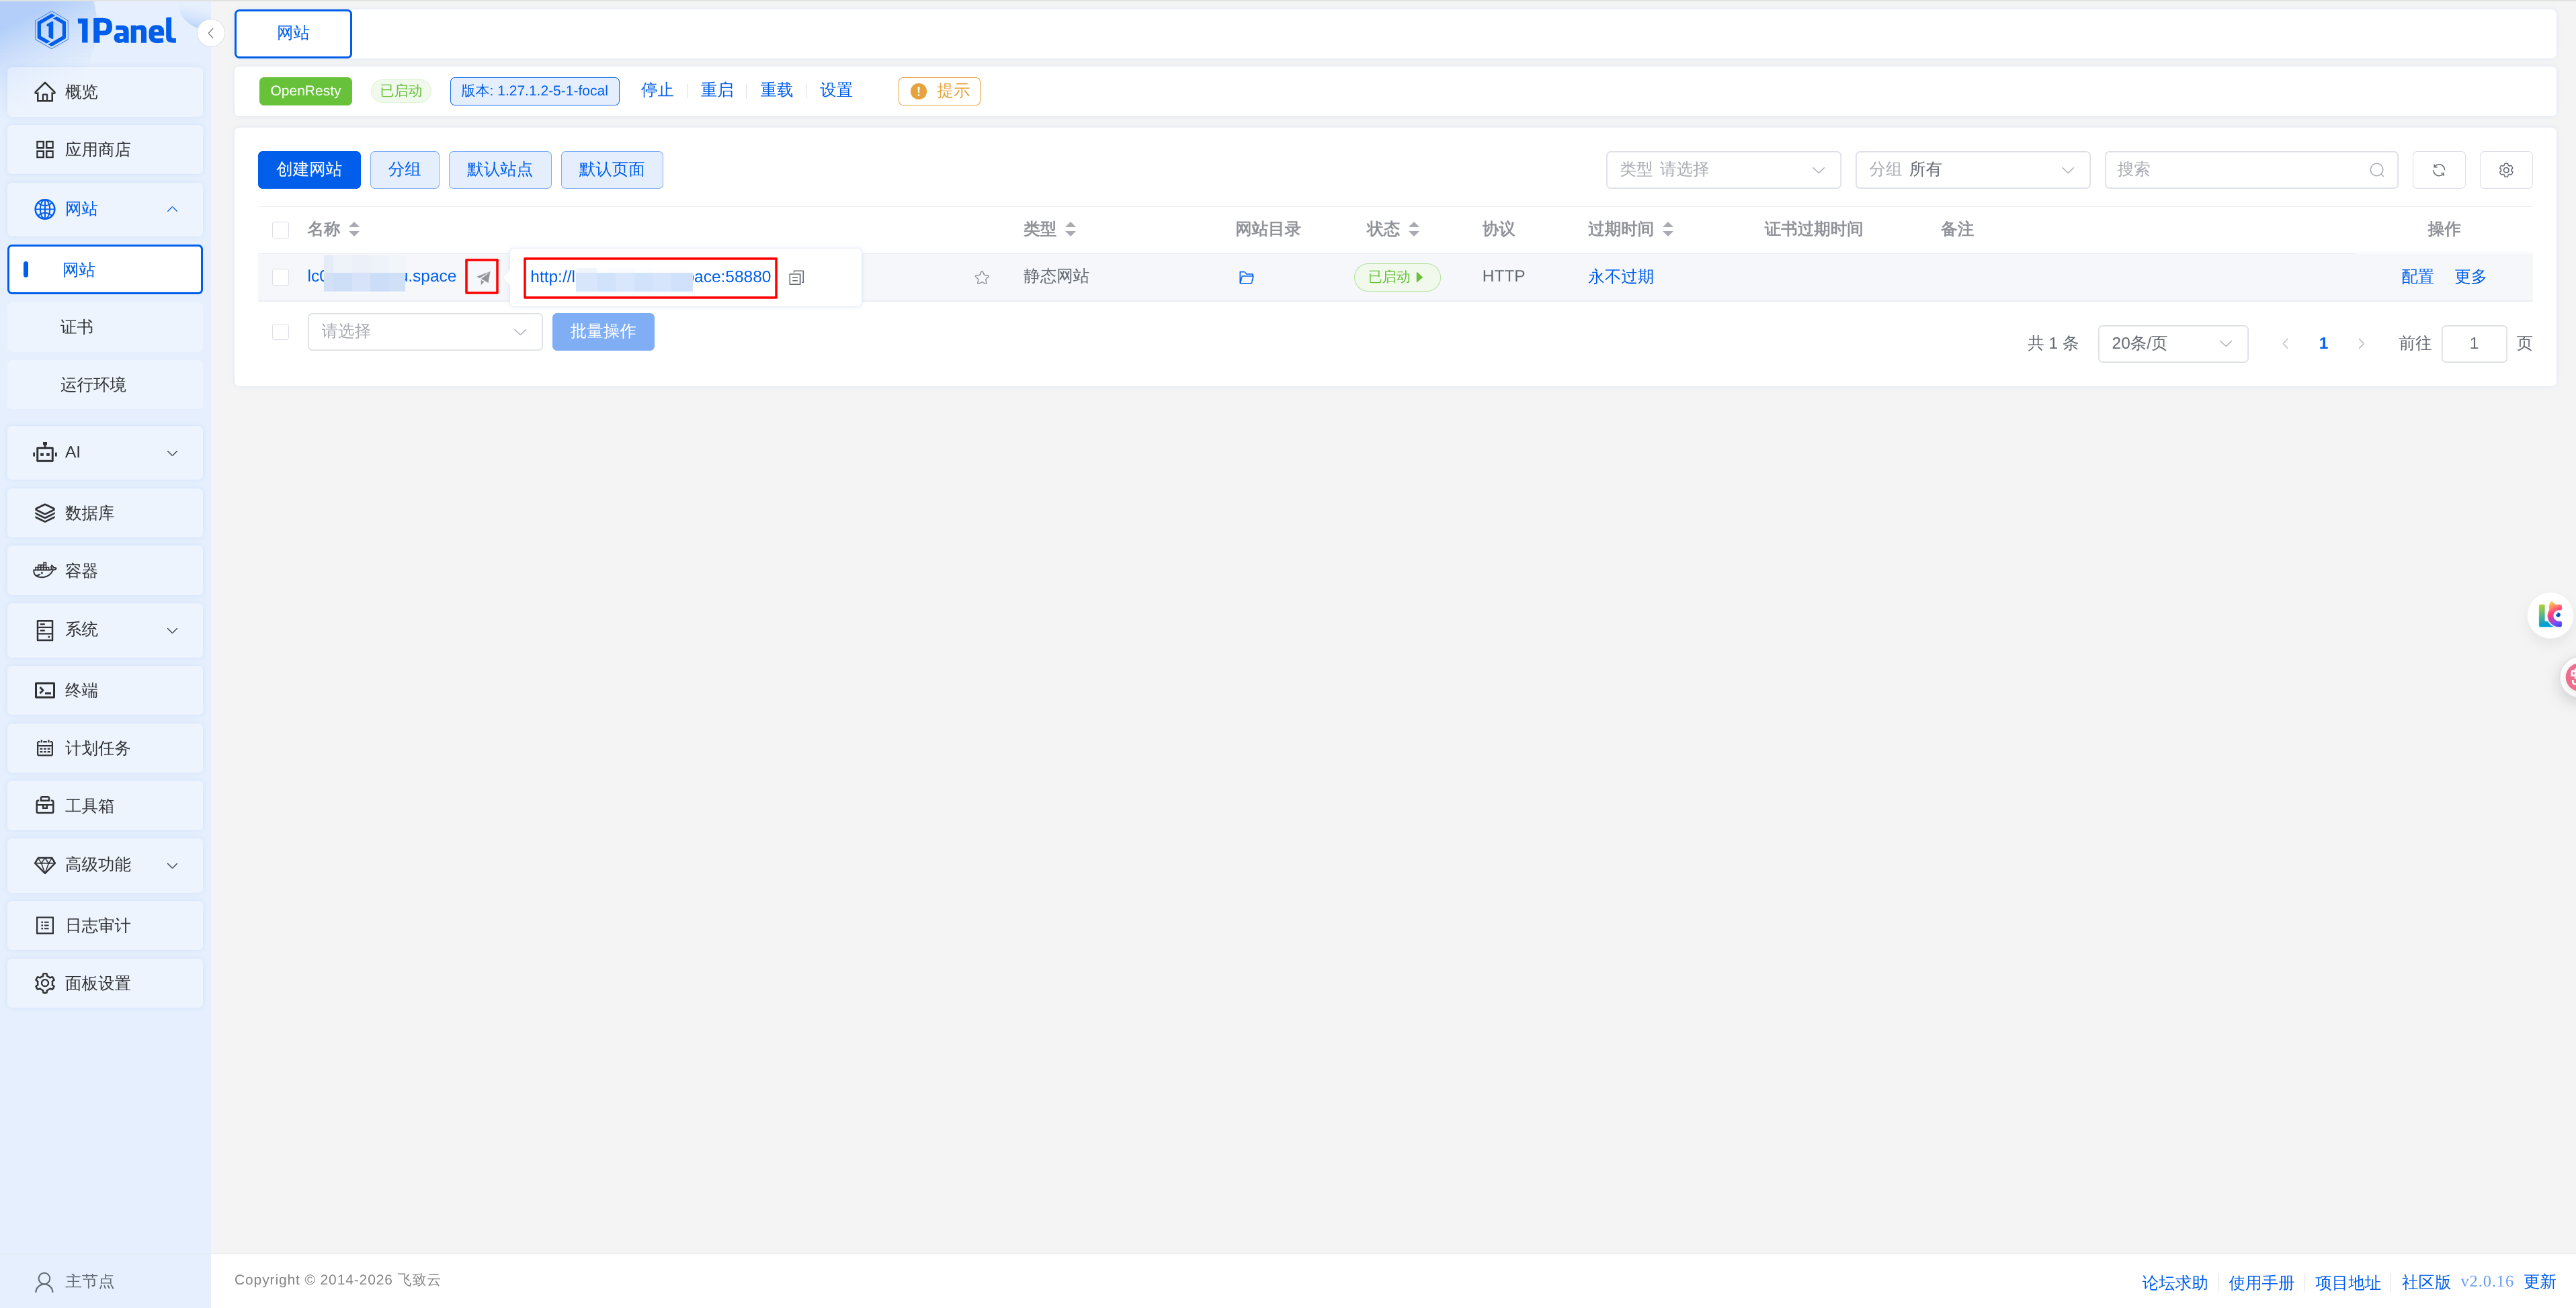Favorite the website with star icon
This screenshot has width=2576, height=1308.
coord(982,278)
